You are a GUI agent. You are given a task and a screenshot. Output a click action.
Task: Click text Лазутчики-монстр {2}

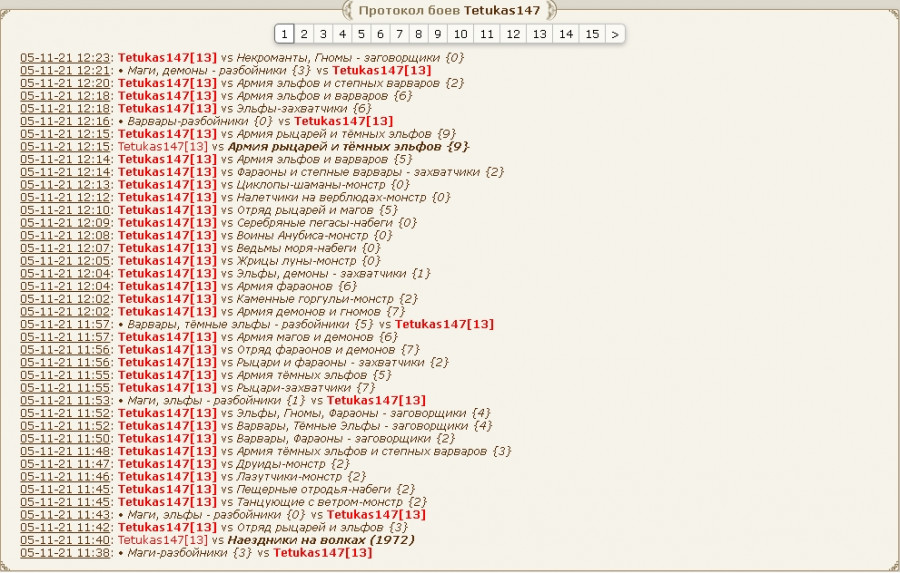point(301,476)
